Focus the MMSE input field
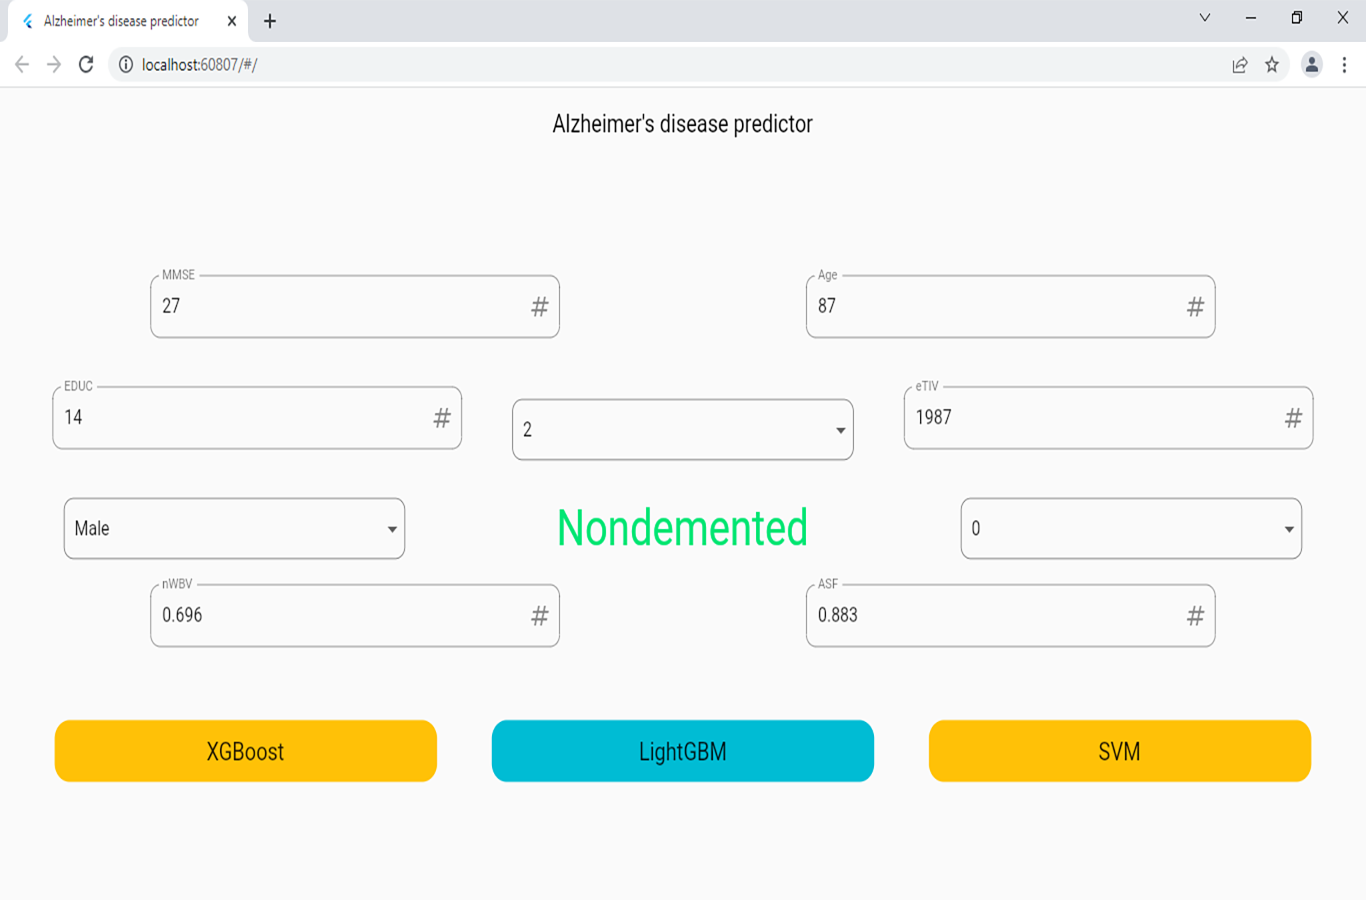The height and width of the screenshot is (900, 1366). [355, 306]
